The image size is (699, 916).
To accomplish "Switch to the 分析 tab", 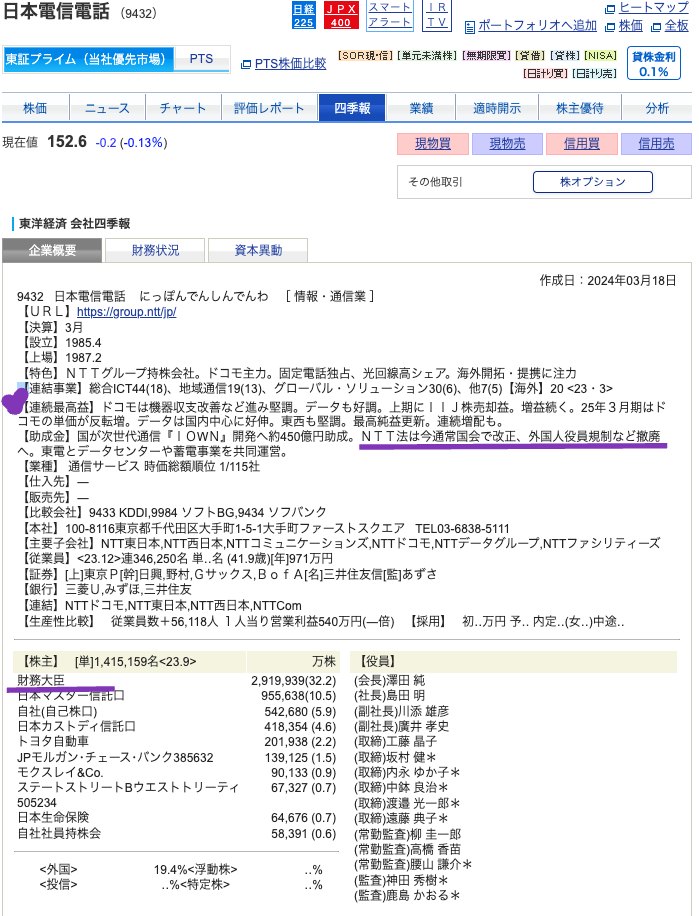I will (x=657, y=108).
